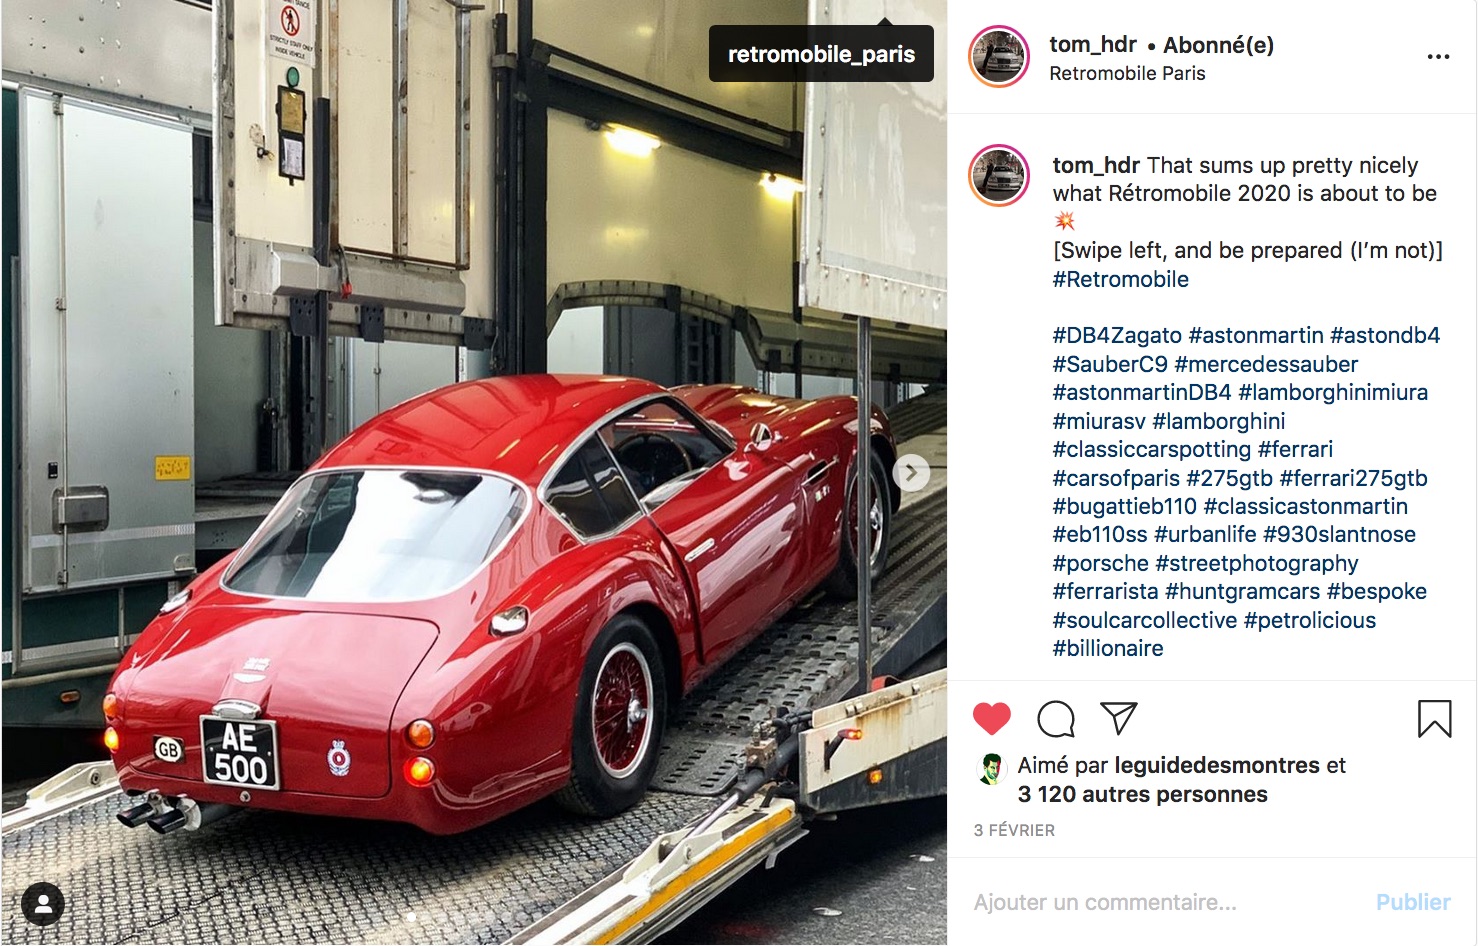Screen dimensions: 1478x946
Task: Click tom_hdr avatar beside the caption
Action: pos(999,175)
